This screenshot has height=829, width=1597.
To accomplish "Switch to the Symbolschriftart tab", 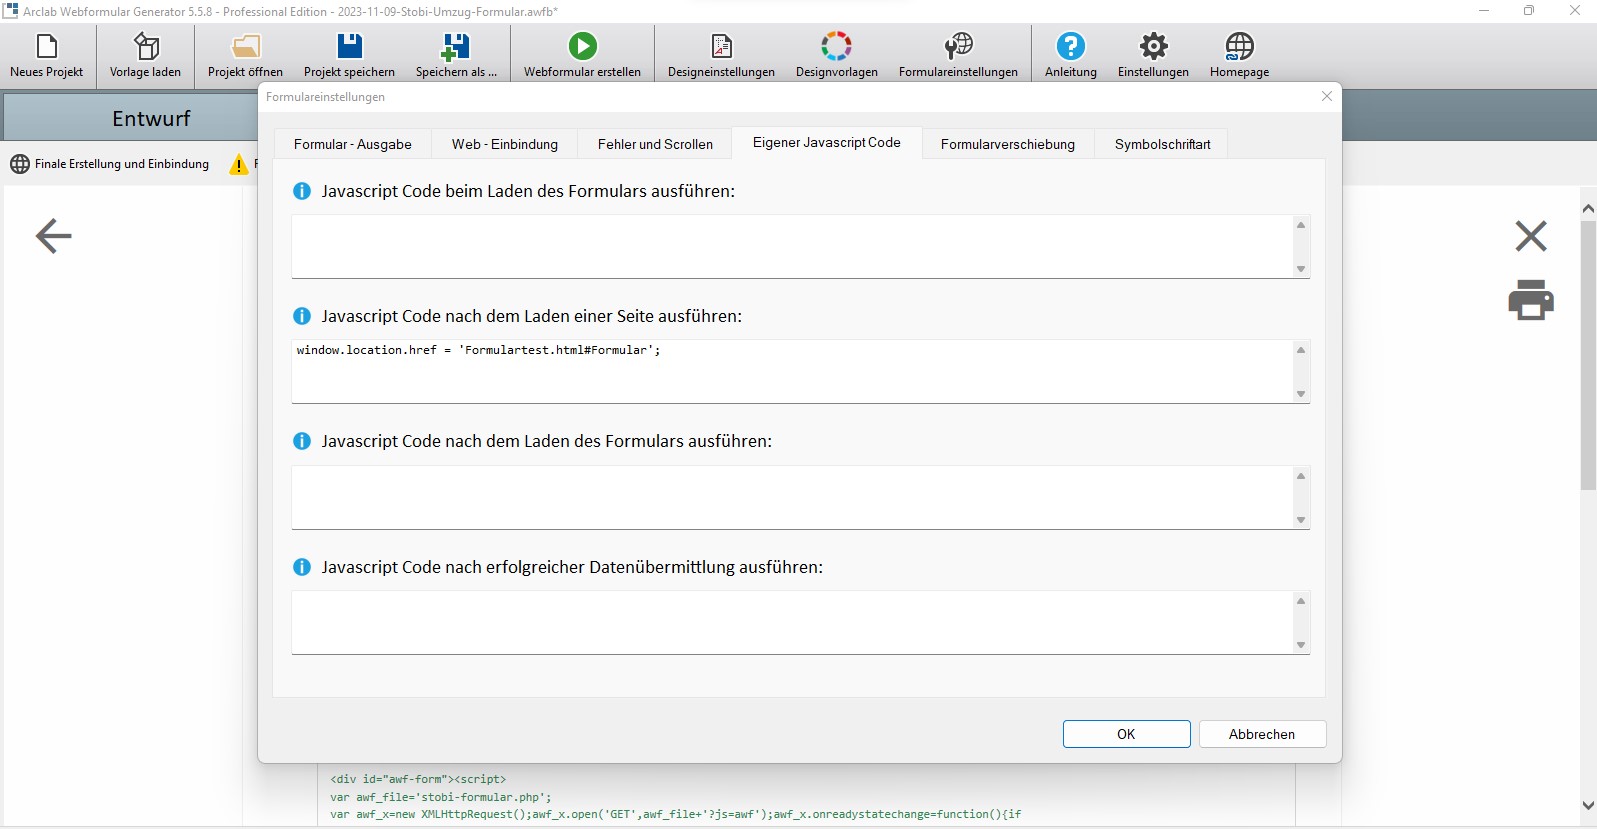I will pos(1162,144).
